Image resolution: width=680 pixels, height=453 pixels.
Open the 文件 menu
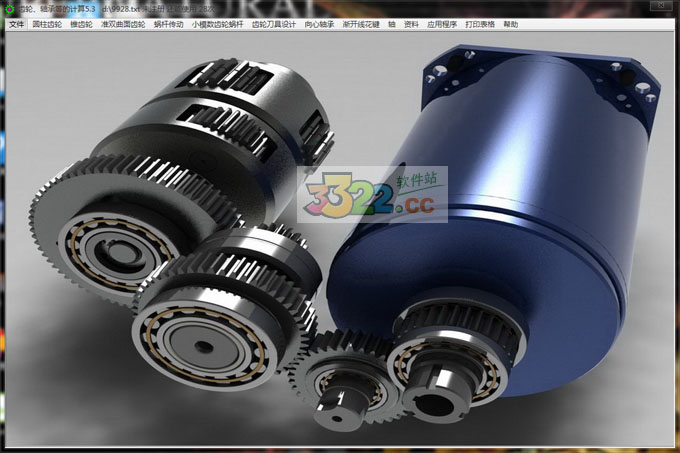tap(16, 24)
